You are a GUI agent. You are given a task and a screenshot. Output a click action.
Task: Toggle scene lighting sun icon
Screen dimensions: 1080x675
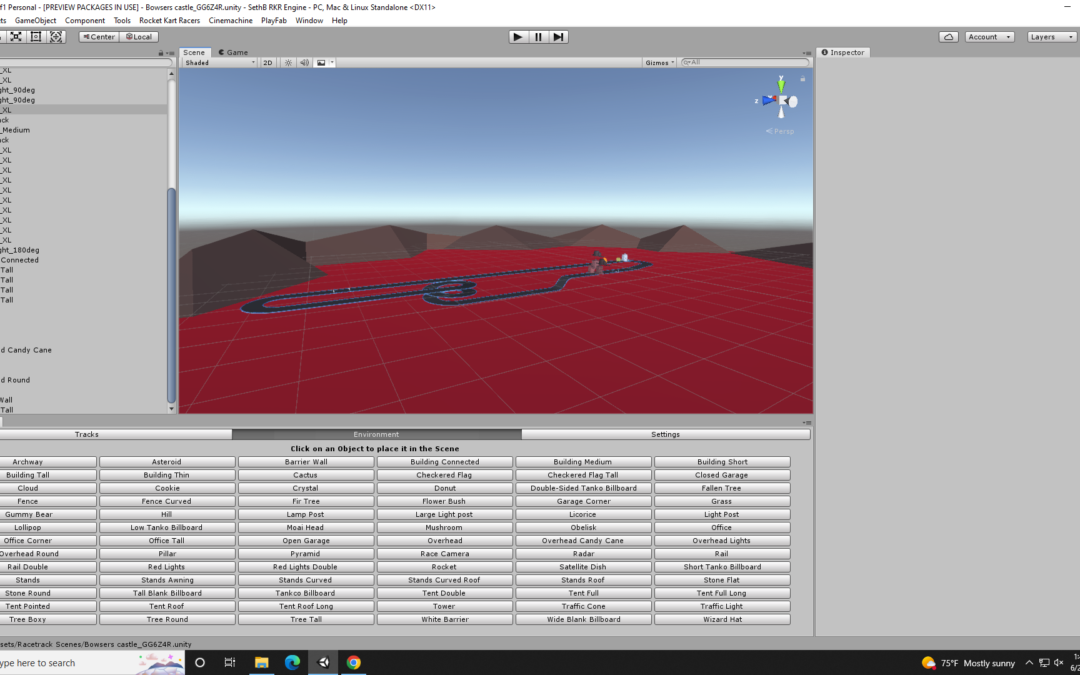(289, 63)
